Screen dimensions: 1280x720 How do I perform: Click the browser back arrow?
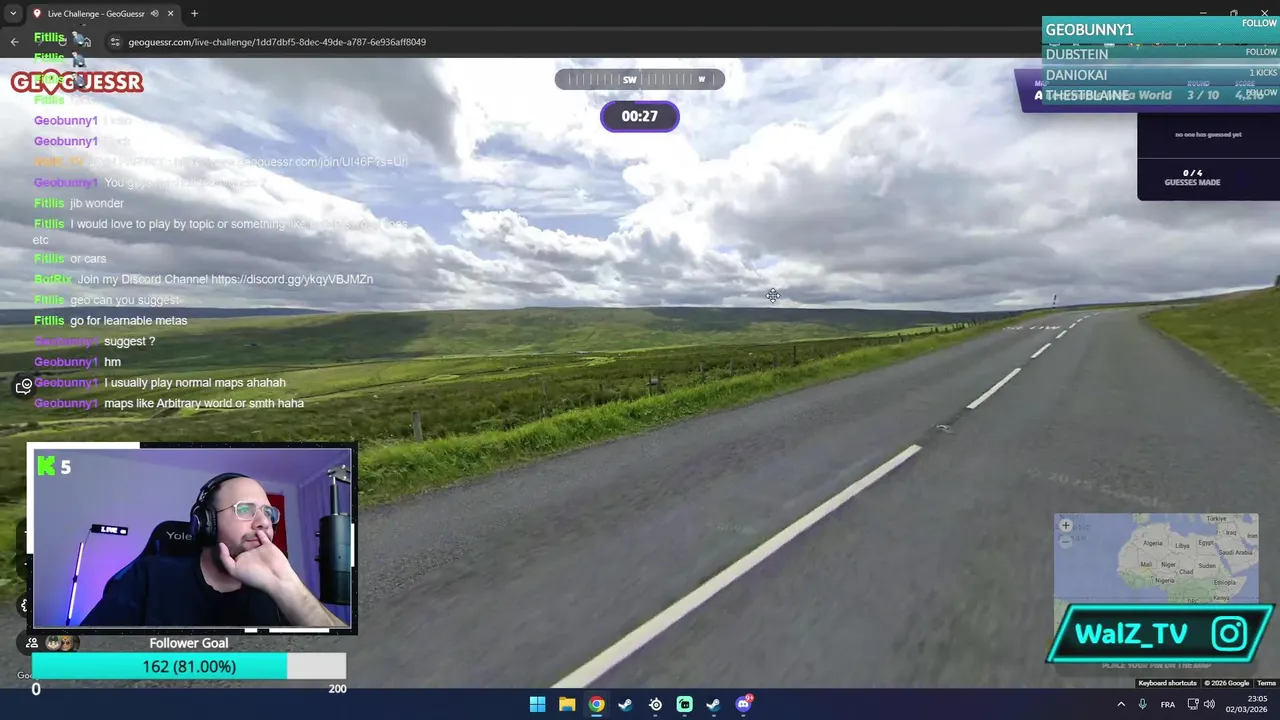click(x=14, y=42)
